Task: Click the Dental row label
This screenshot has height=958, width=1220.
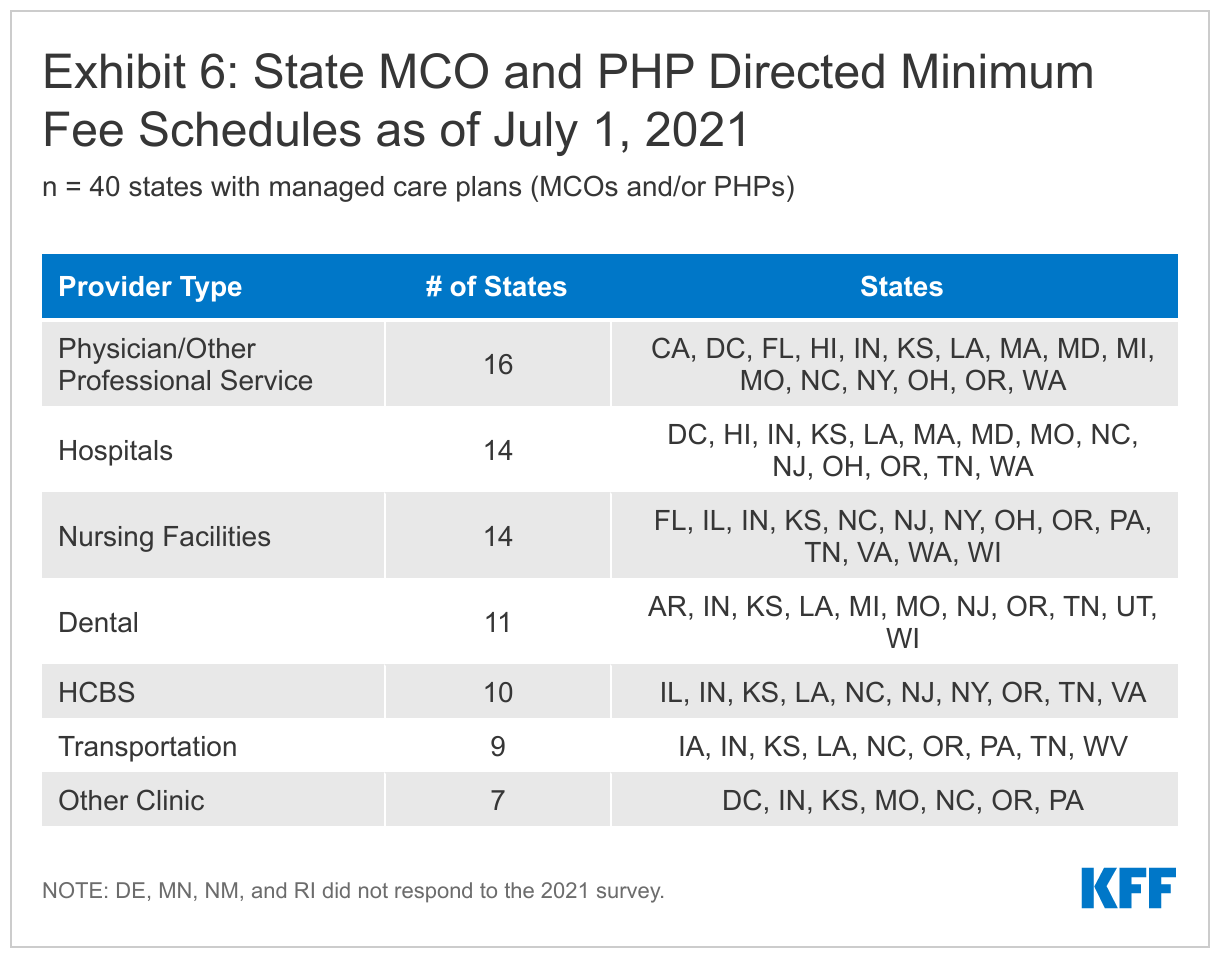Action: pyautogui.click(x=98, y=622)
